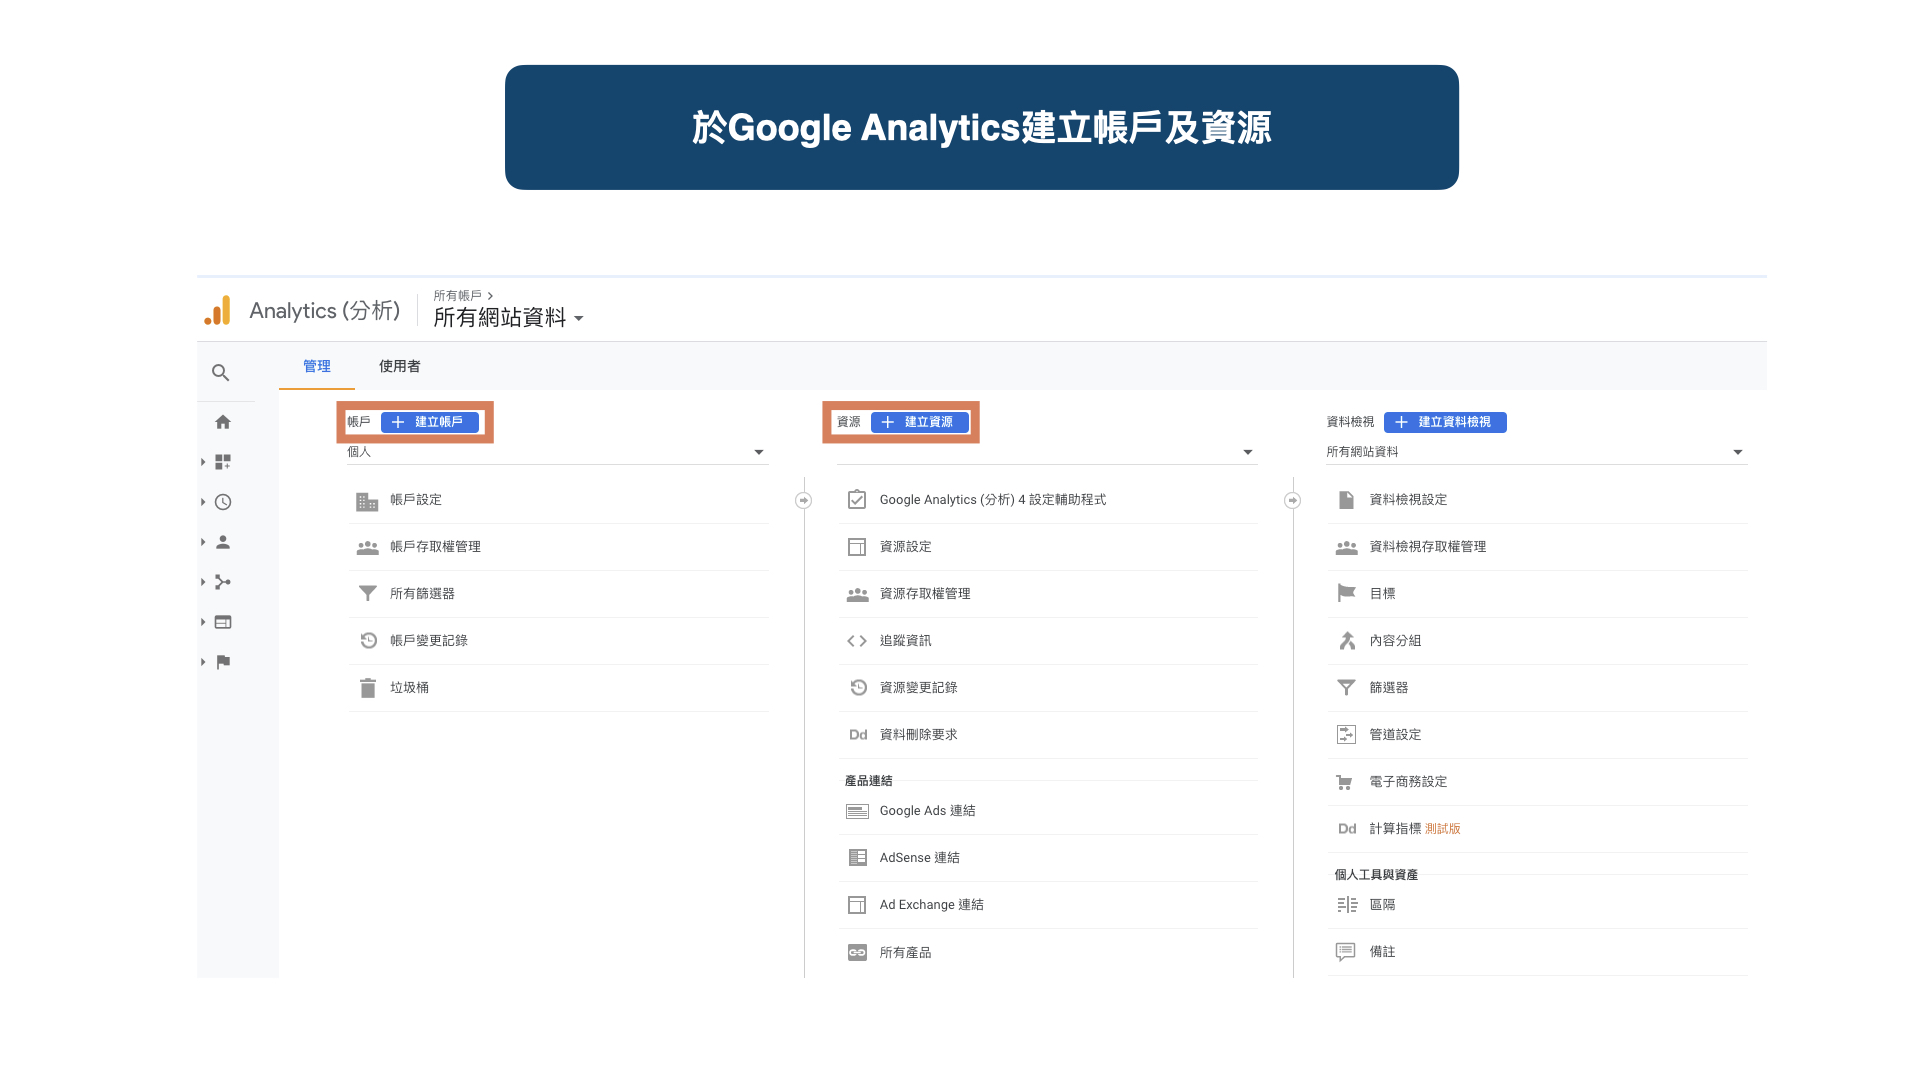Screen dimensions: 1920x1080
Task: Open the 個人 account dropdown
Action: point(557,452)
